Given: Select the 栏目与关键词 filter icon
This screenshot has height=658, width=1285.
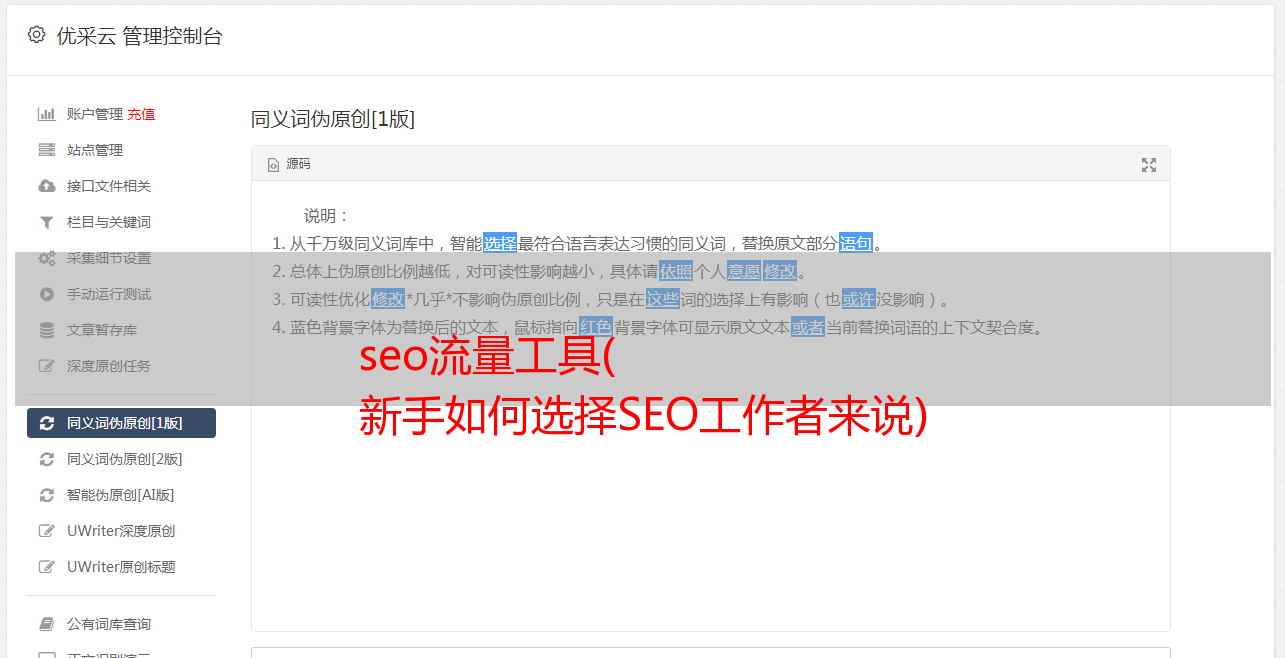Looking at the screenshot, I should point(46,222).
